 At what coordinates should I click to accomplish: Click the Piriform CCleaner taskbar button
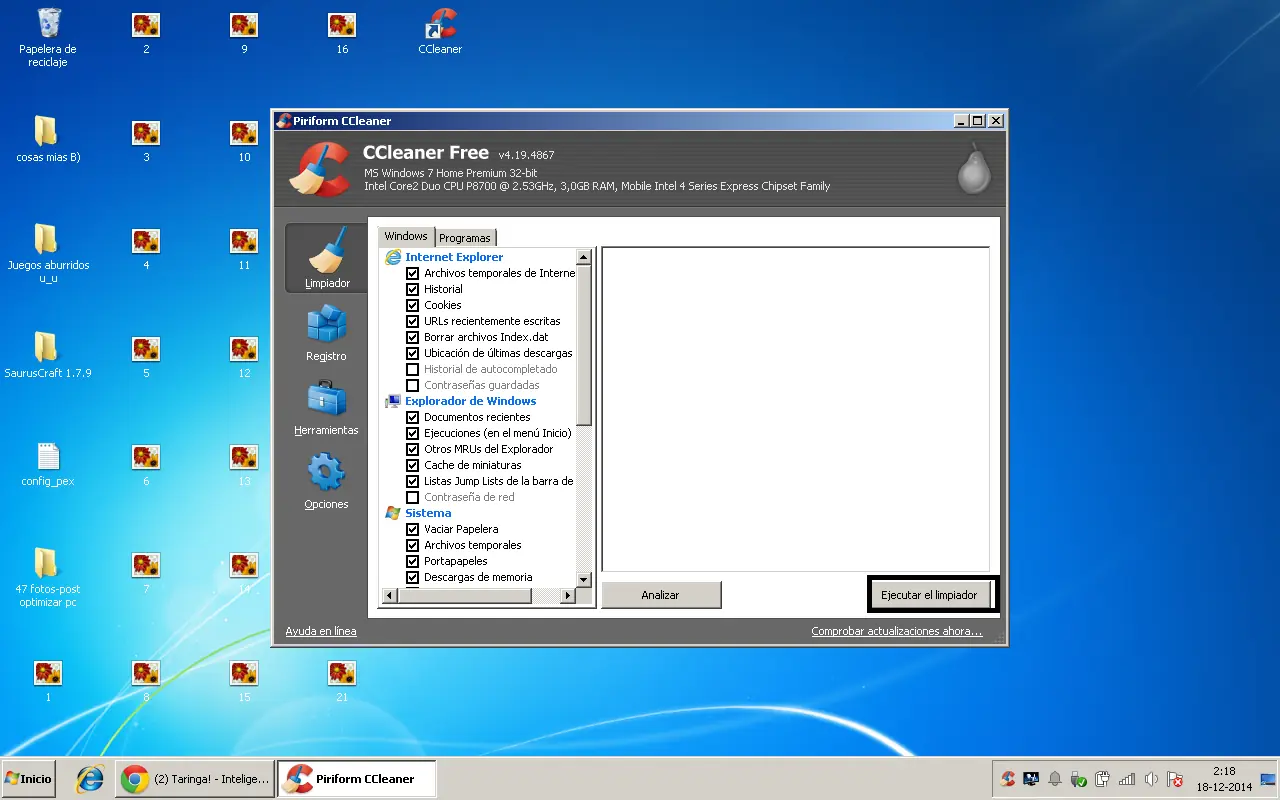358,779
